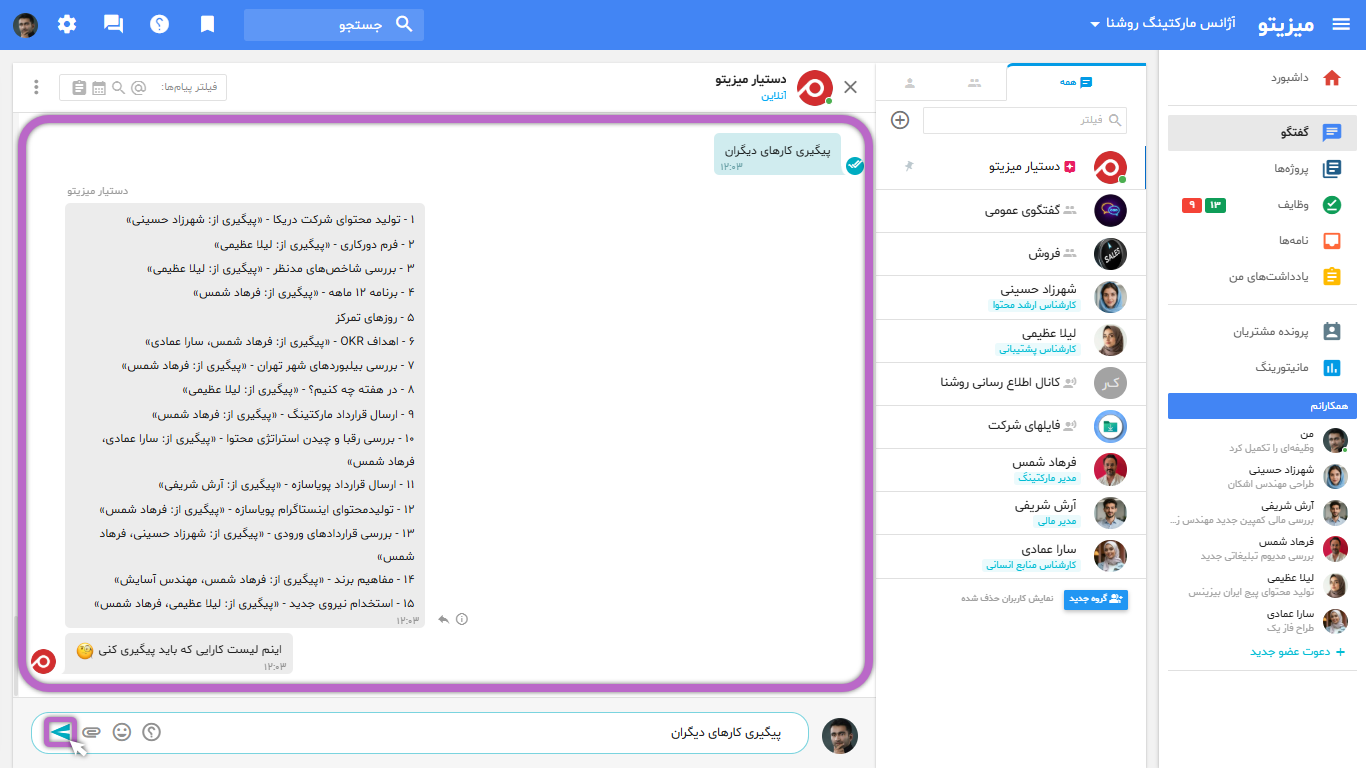Viewport: 1366px width, 768px height.
Task: Open the فایلهای شرکت channel
Action: (1011, 426)
